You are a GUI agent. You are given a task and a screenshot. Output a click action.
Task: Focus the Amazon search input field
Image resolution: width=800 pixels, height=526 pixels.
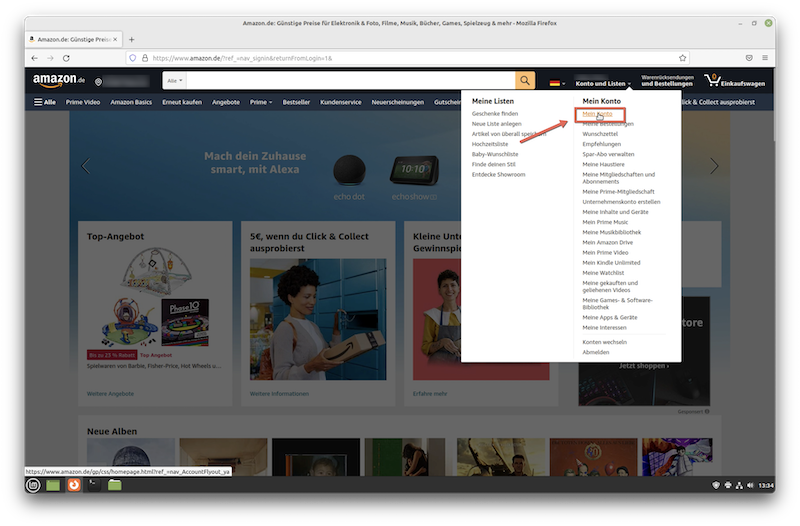(351, 81)
